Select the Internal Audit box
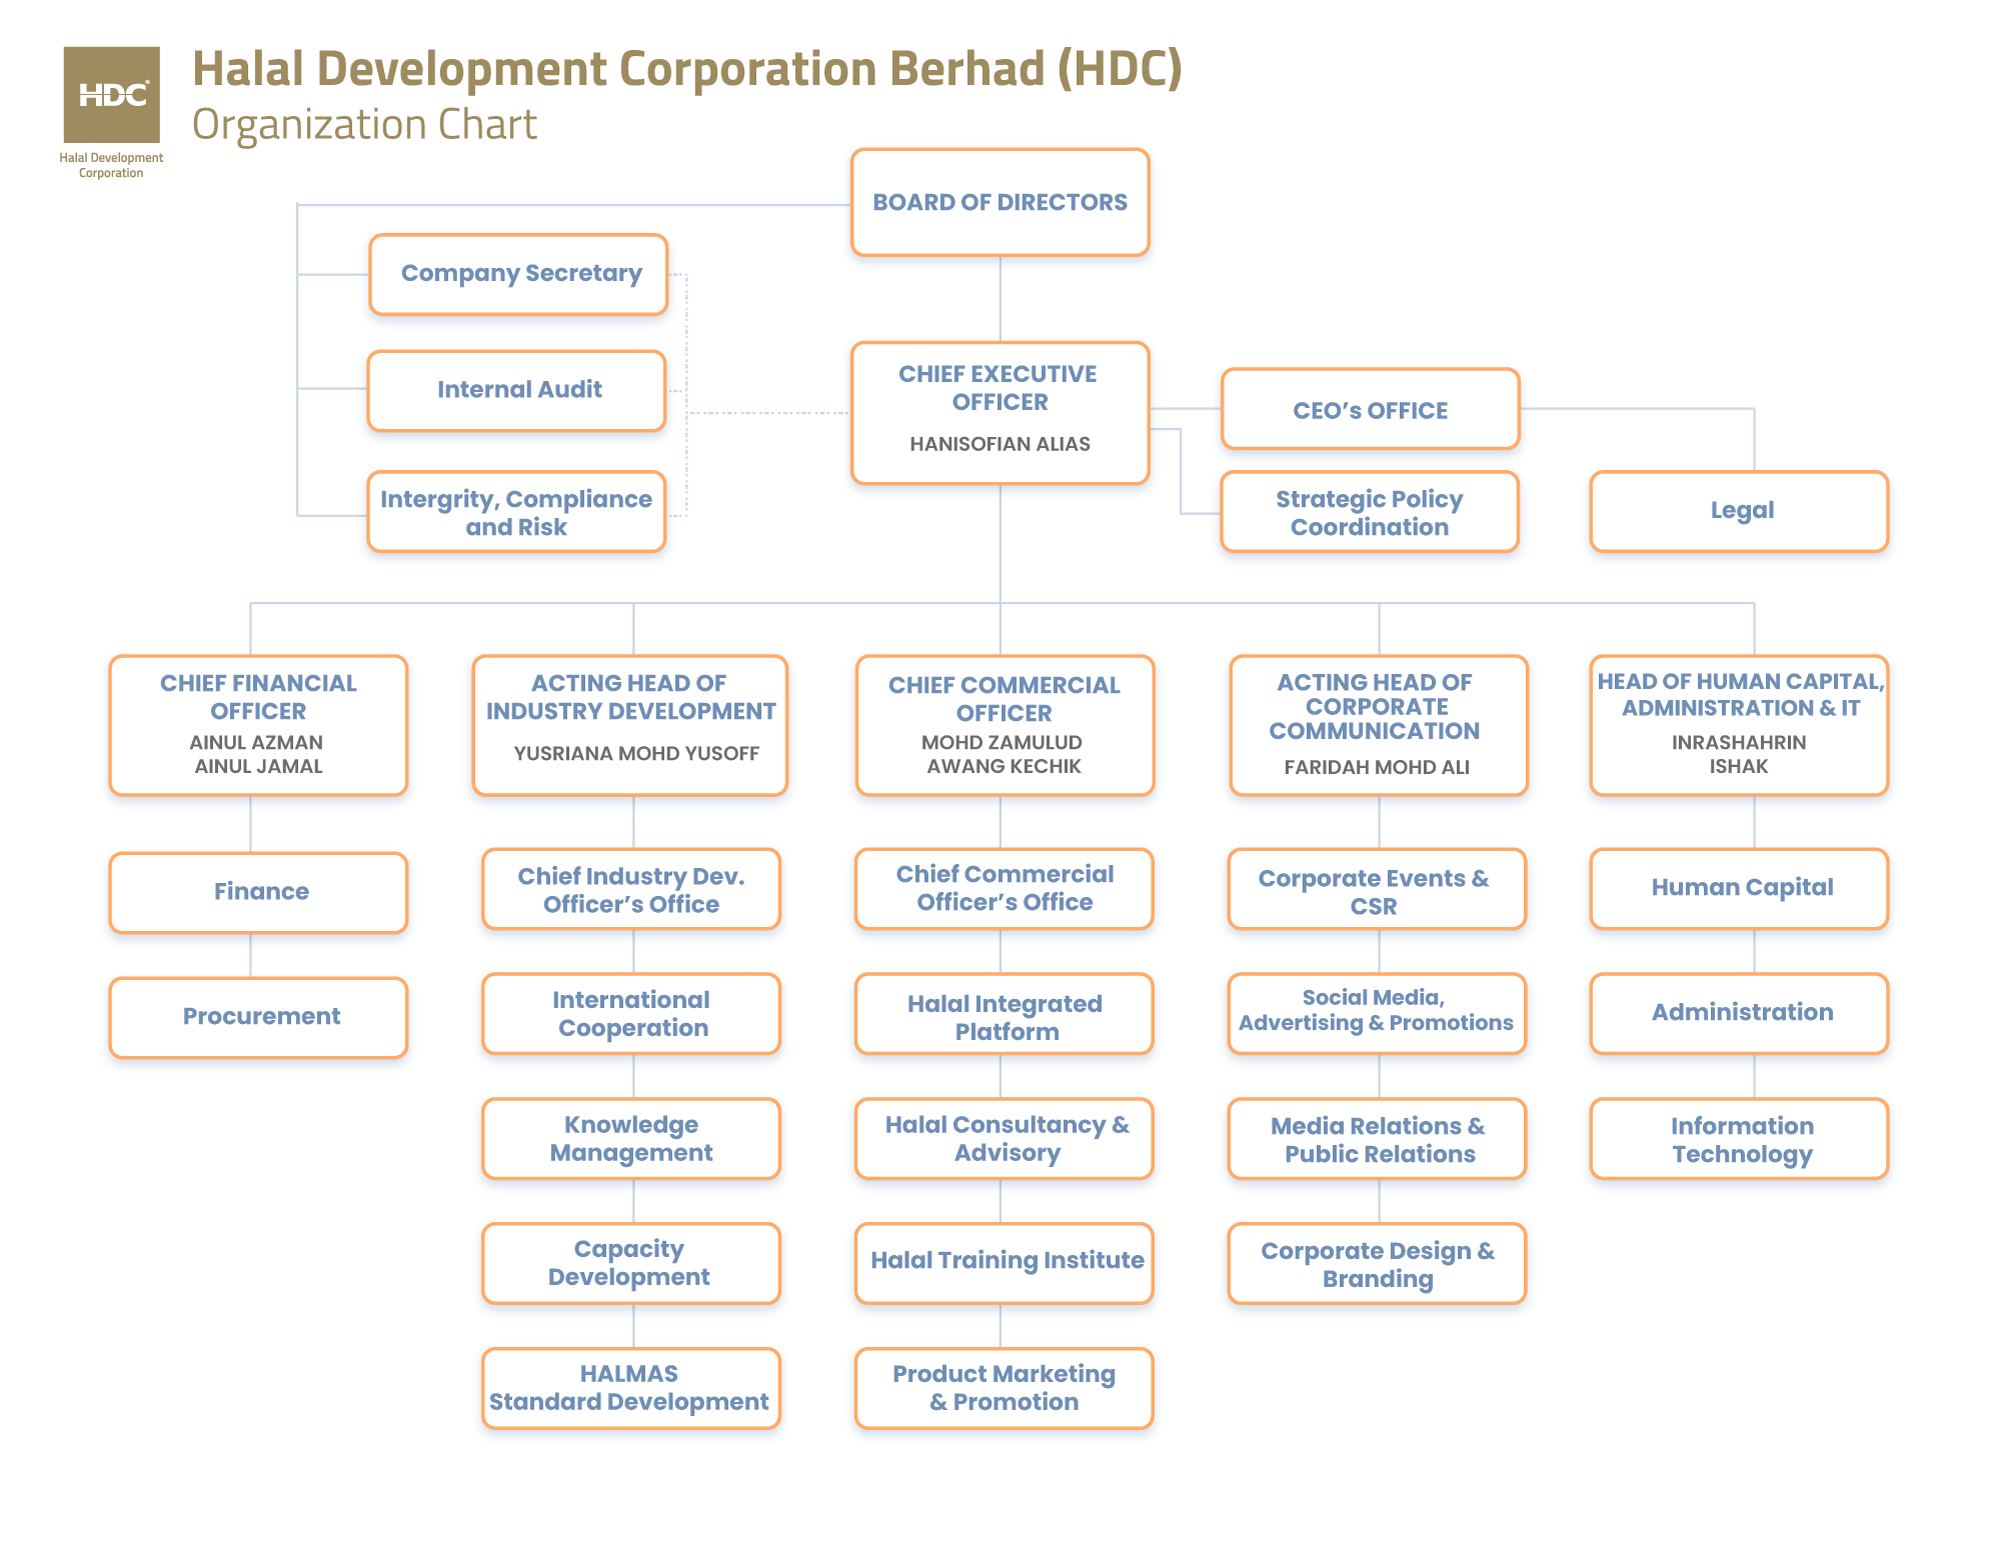 pyautogui.click(x=517, y=390)
